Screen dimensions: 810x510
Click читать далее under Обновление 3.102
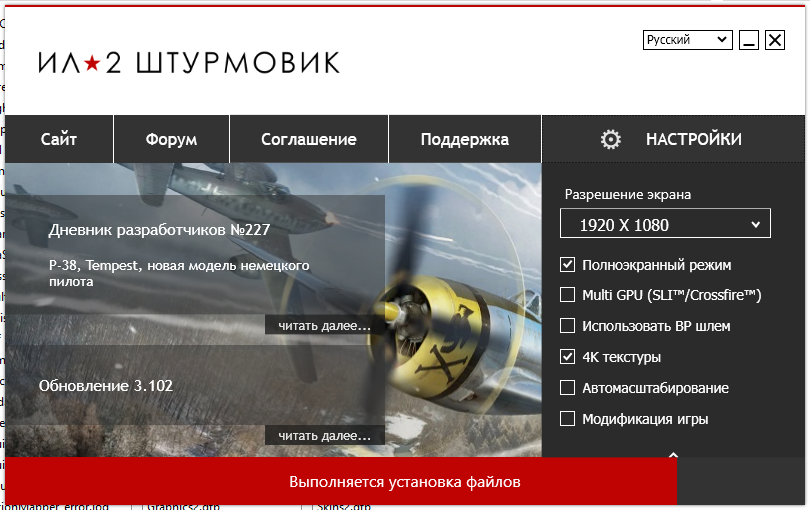(x=324, y=436)
